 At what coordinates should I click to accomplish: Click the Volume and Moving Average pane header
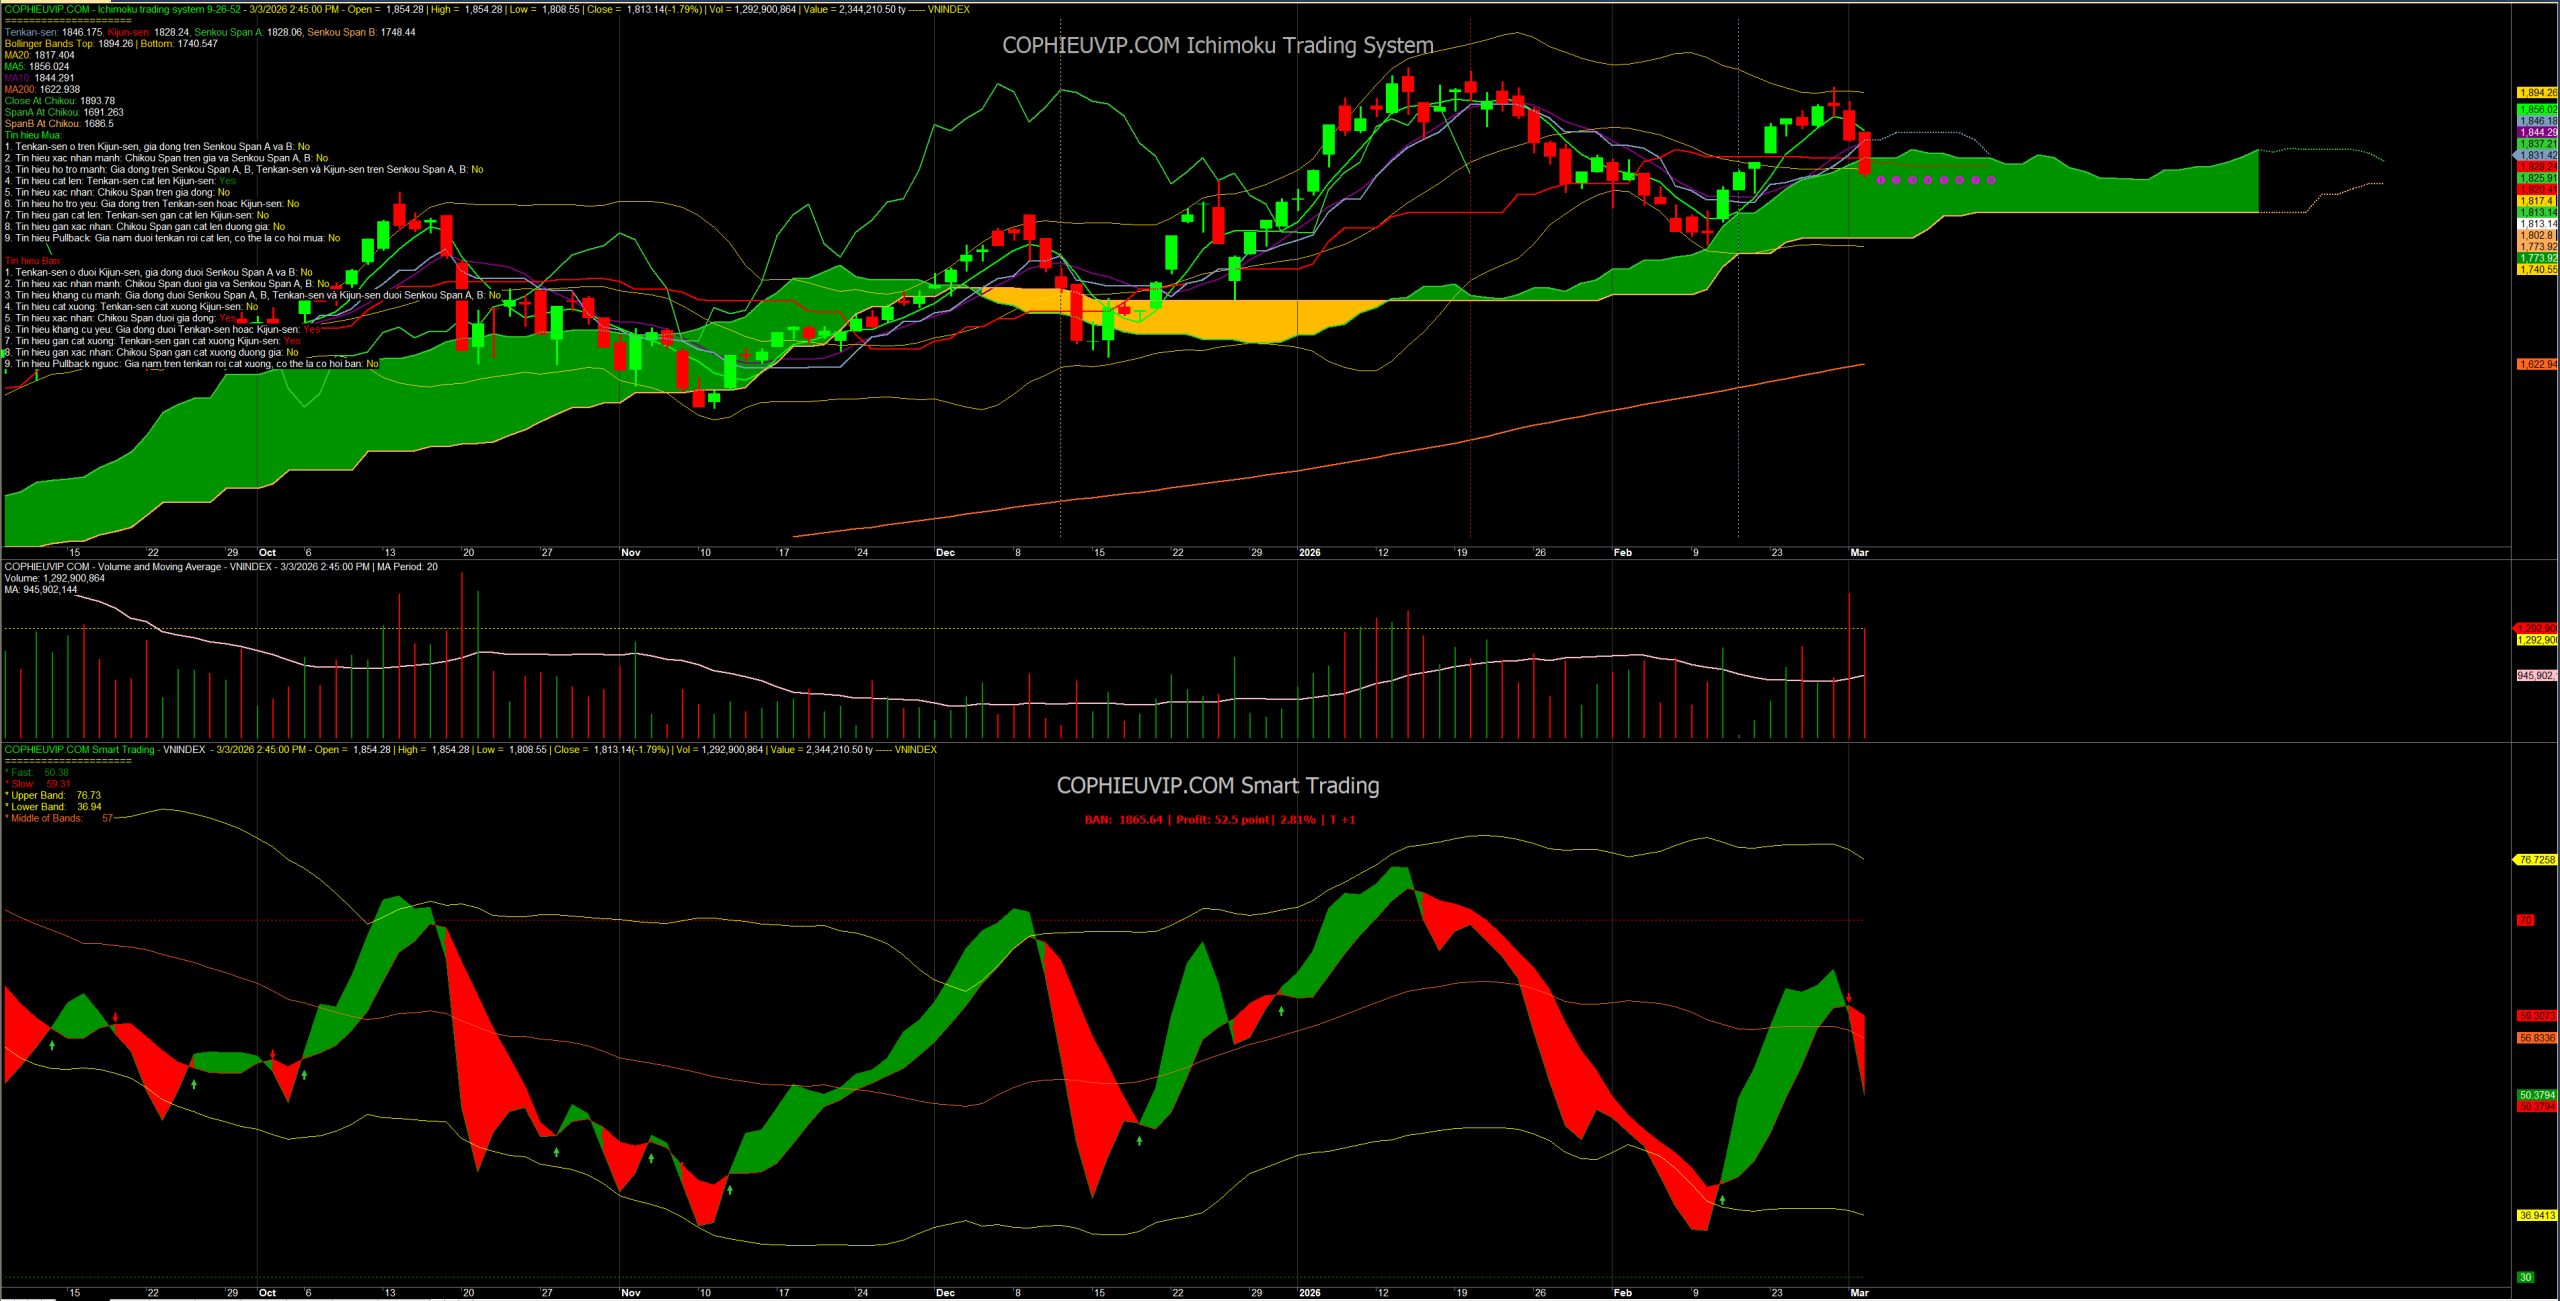(x=220, y=567)
